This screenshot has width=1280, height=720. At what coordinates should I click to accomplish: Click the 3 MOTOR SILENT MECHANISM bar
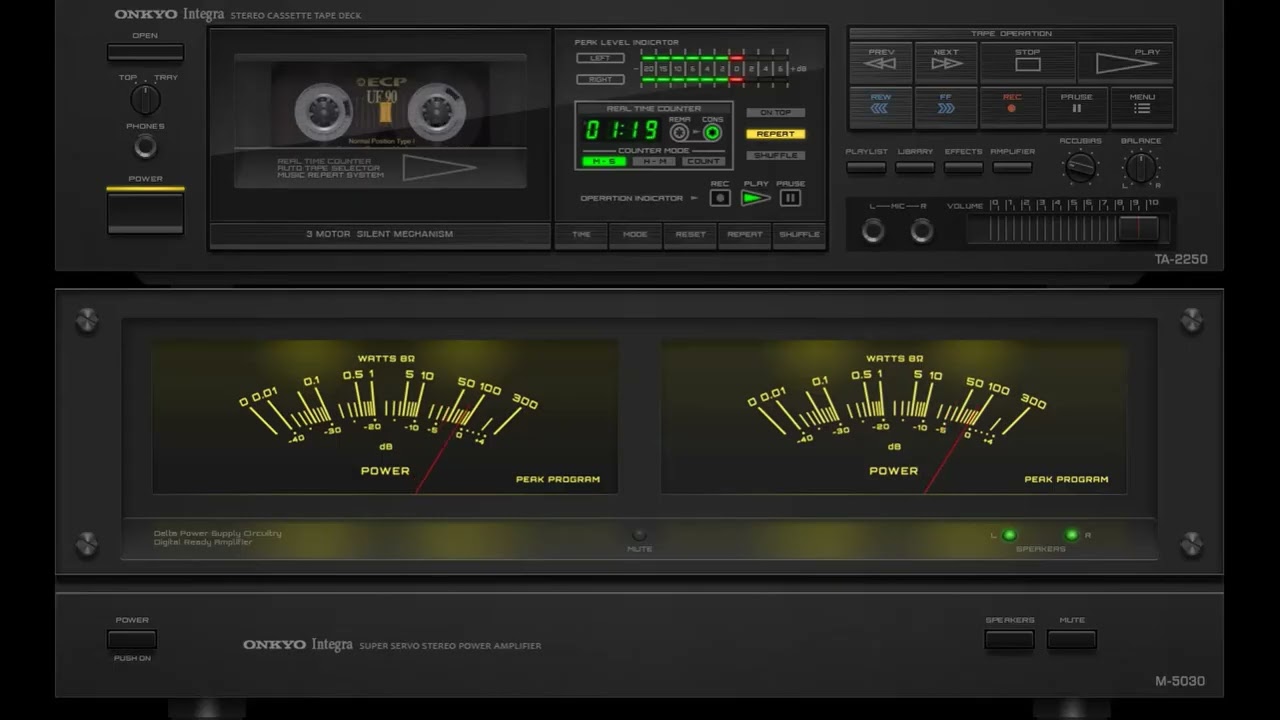(x=380, y=235)
